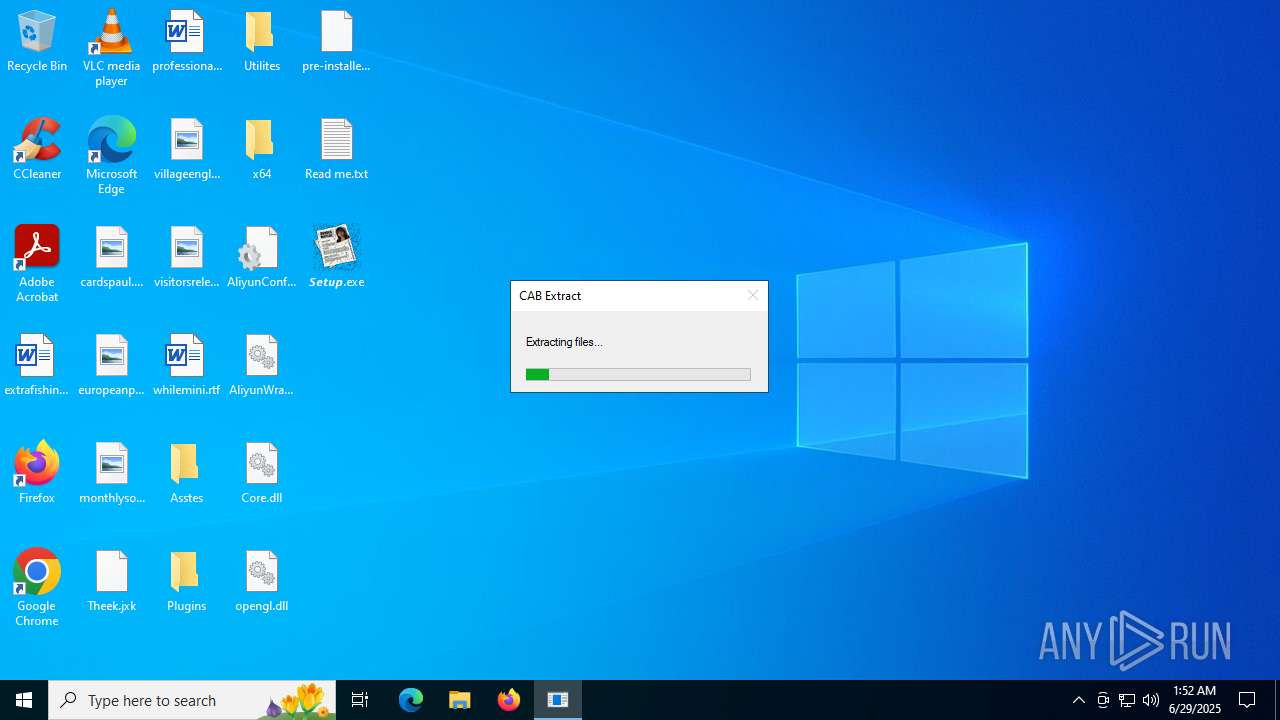Click the Meet Now tray icon

pos(1103,700)
